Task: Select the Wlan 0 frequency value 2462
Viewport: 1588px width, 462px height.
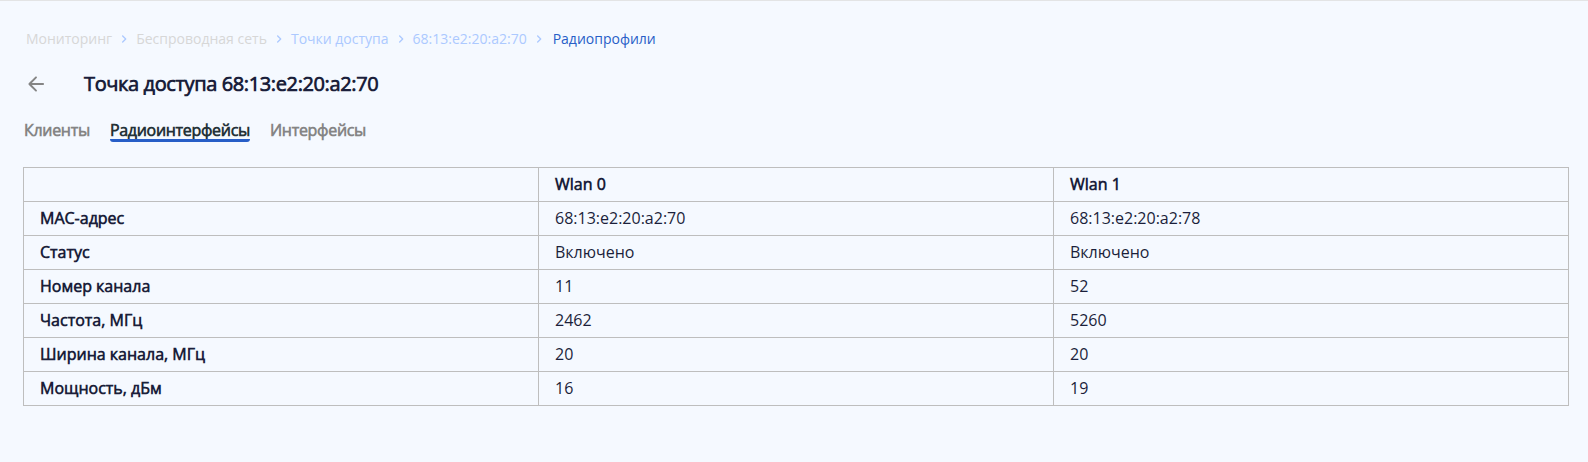Action: tap(573, 320)
